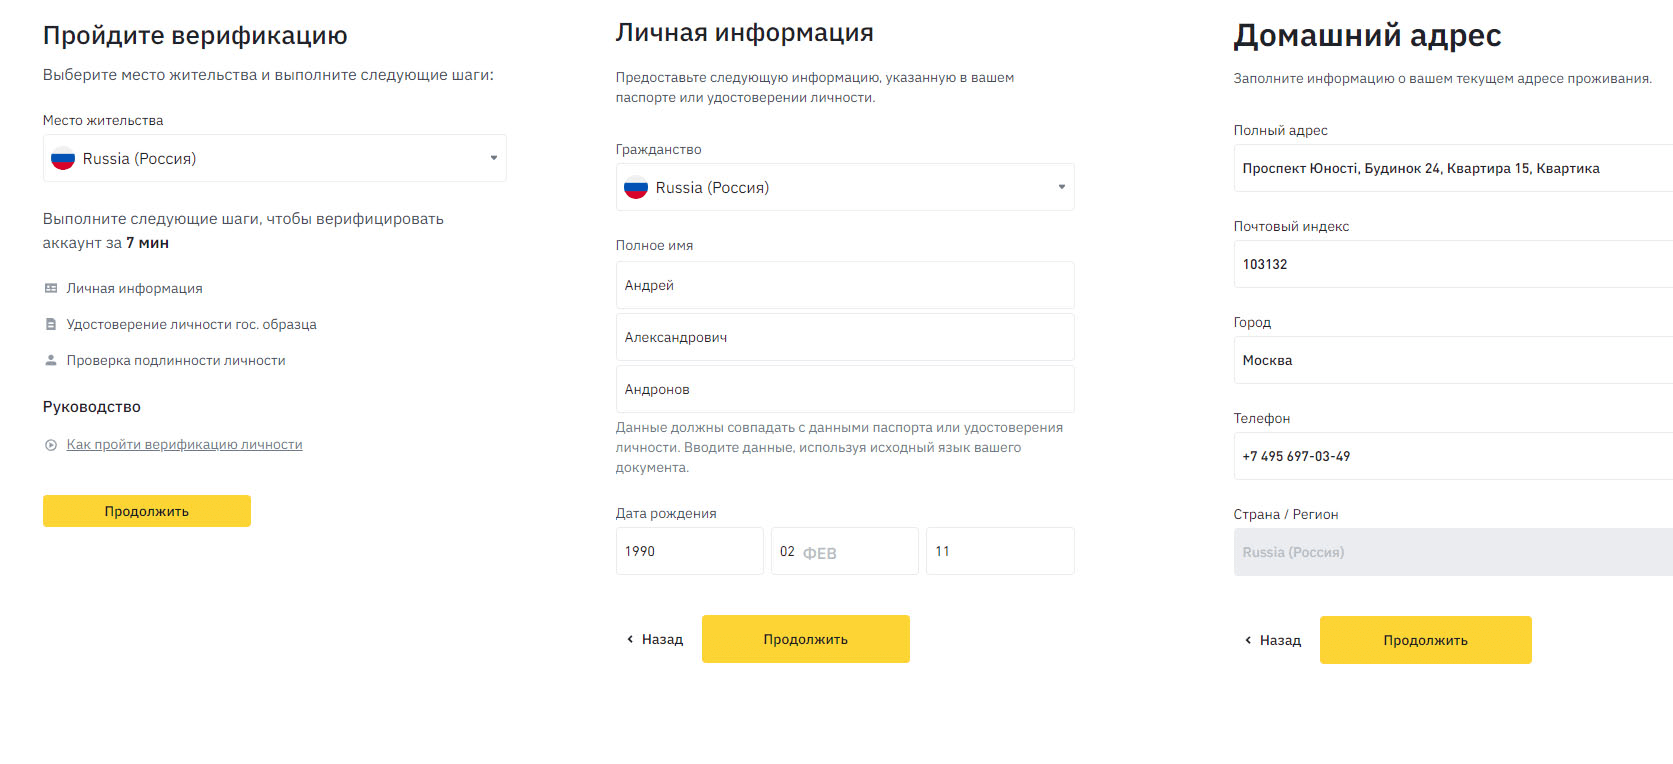Viewport: 1673px width, 764px height.
Task: Open the Место жительства country dropdown
Action: (x=491, y=158)
